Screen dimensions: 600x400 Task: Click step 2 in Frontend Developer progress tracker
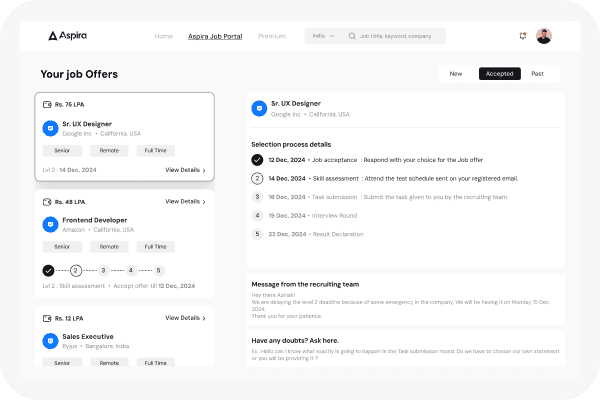click(76, 271)
